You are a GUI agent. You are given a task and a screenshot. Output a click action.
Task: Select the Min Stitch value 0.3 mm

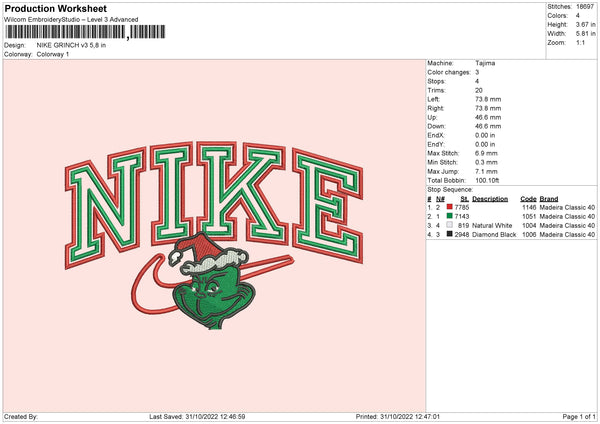click(x=486, y=162)
